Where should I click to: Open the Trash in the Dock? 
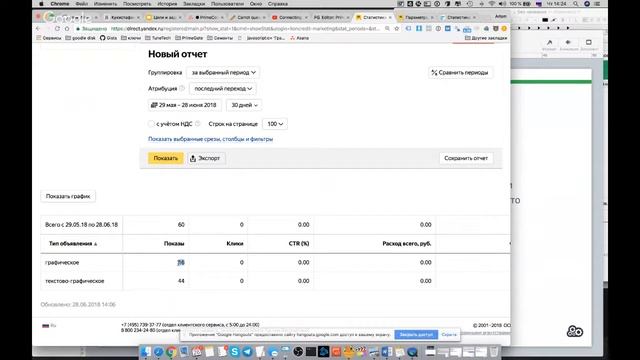(494, 351)
